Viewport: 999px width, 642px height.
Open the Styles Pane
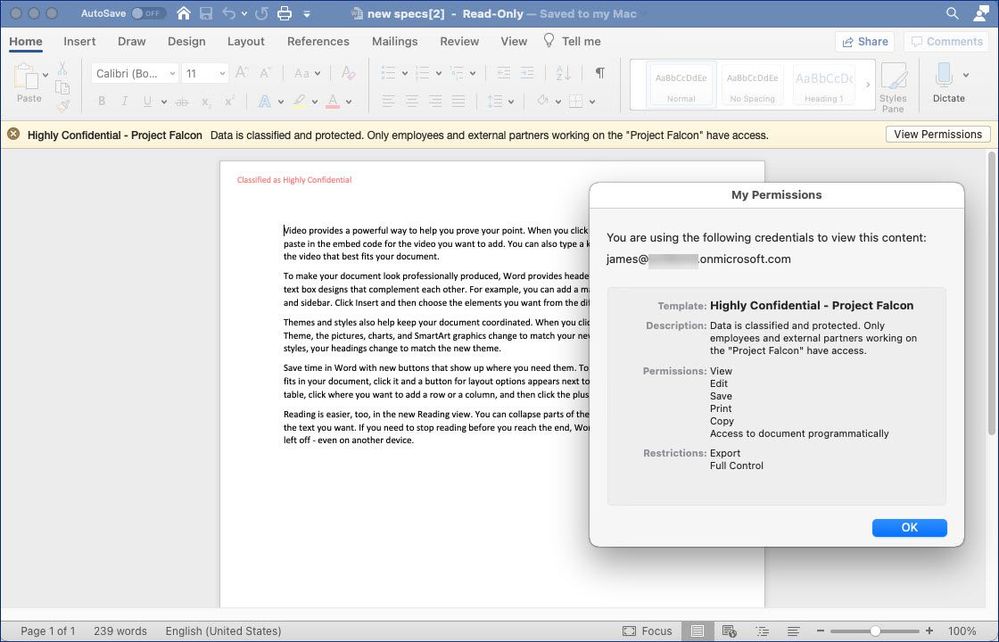tap(893, 88)
